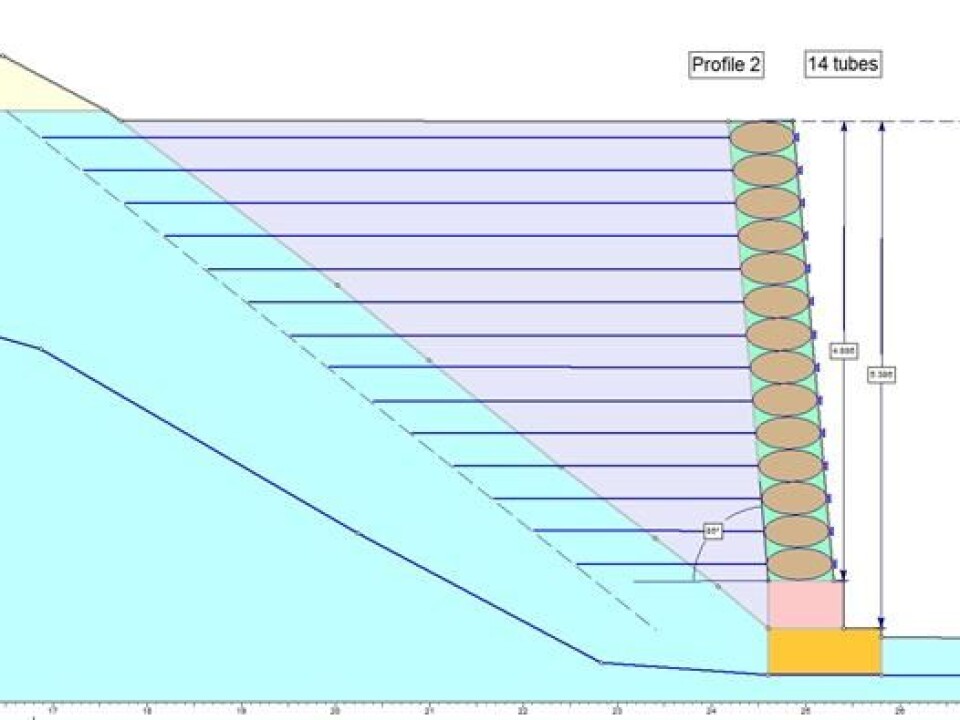
Task: Click the pink block beneath the tube stack
Action: click(x=804, y=604)
